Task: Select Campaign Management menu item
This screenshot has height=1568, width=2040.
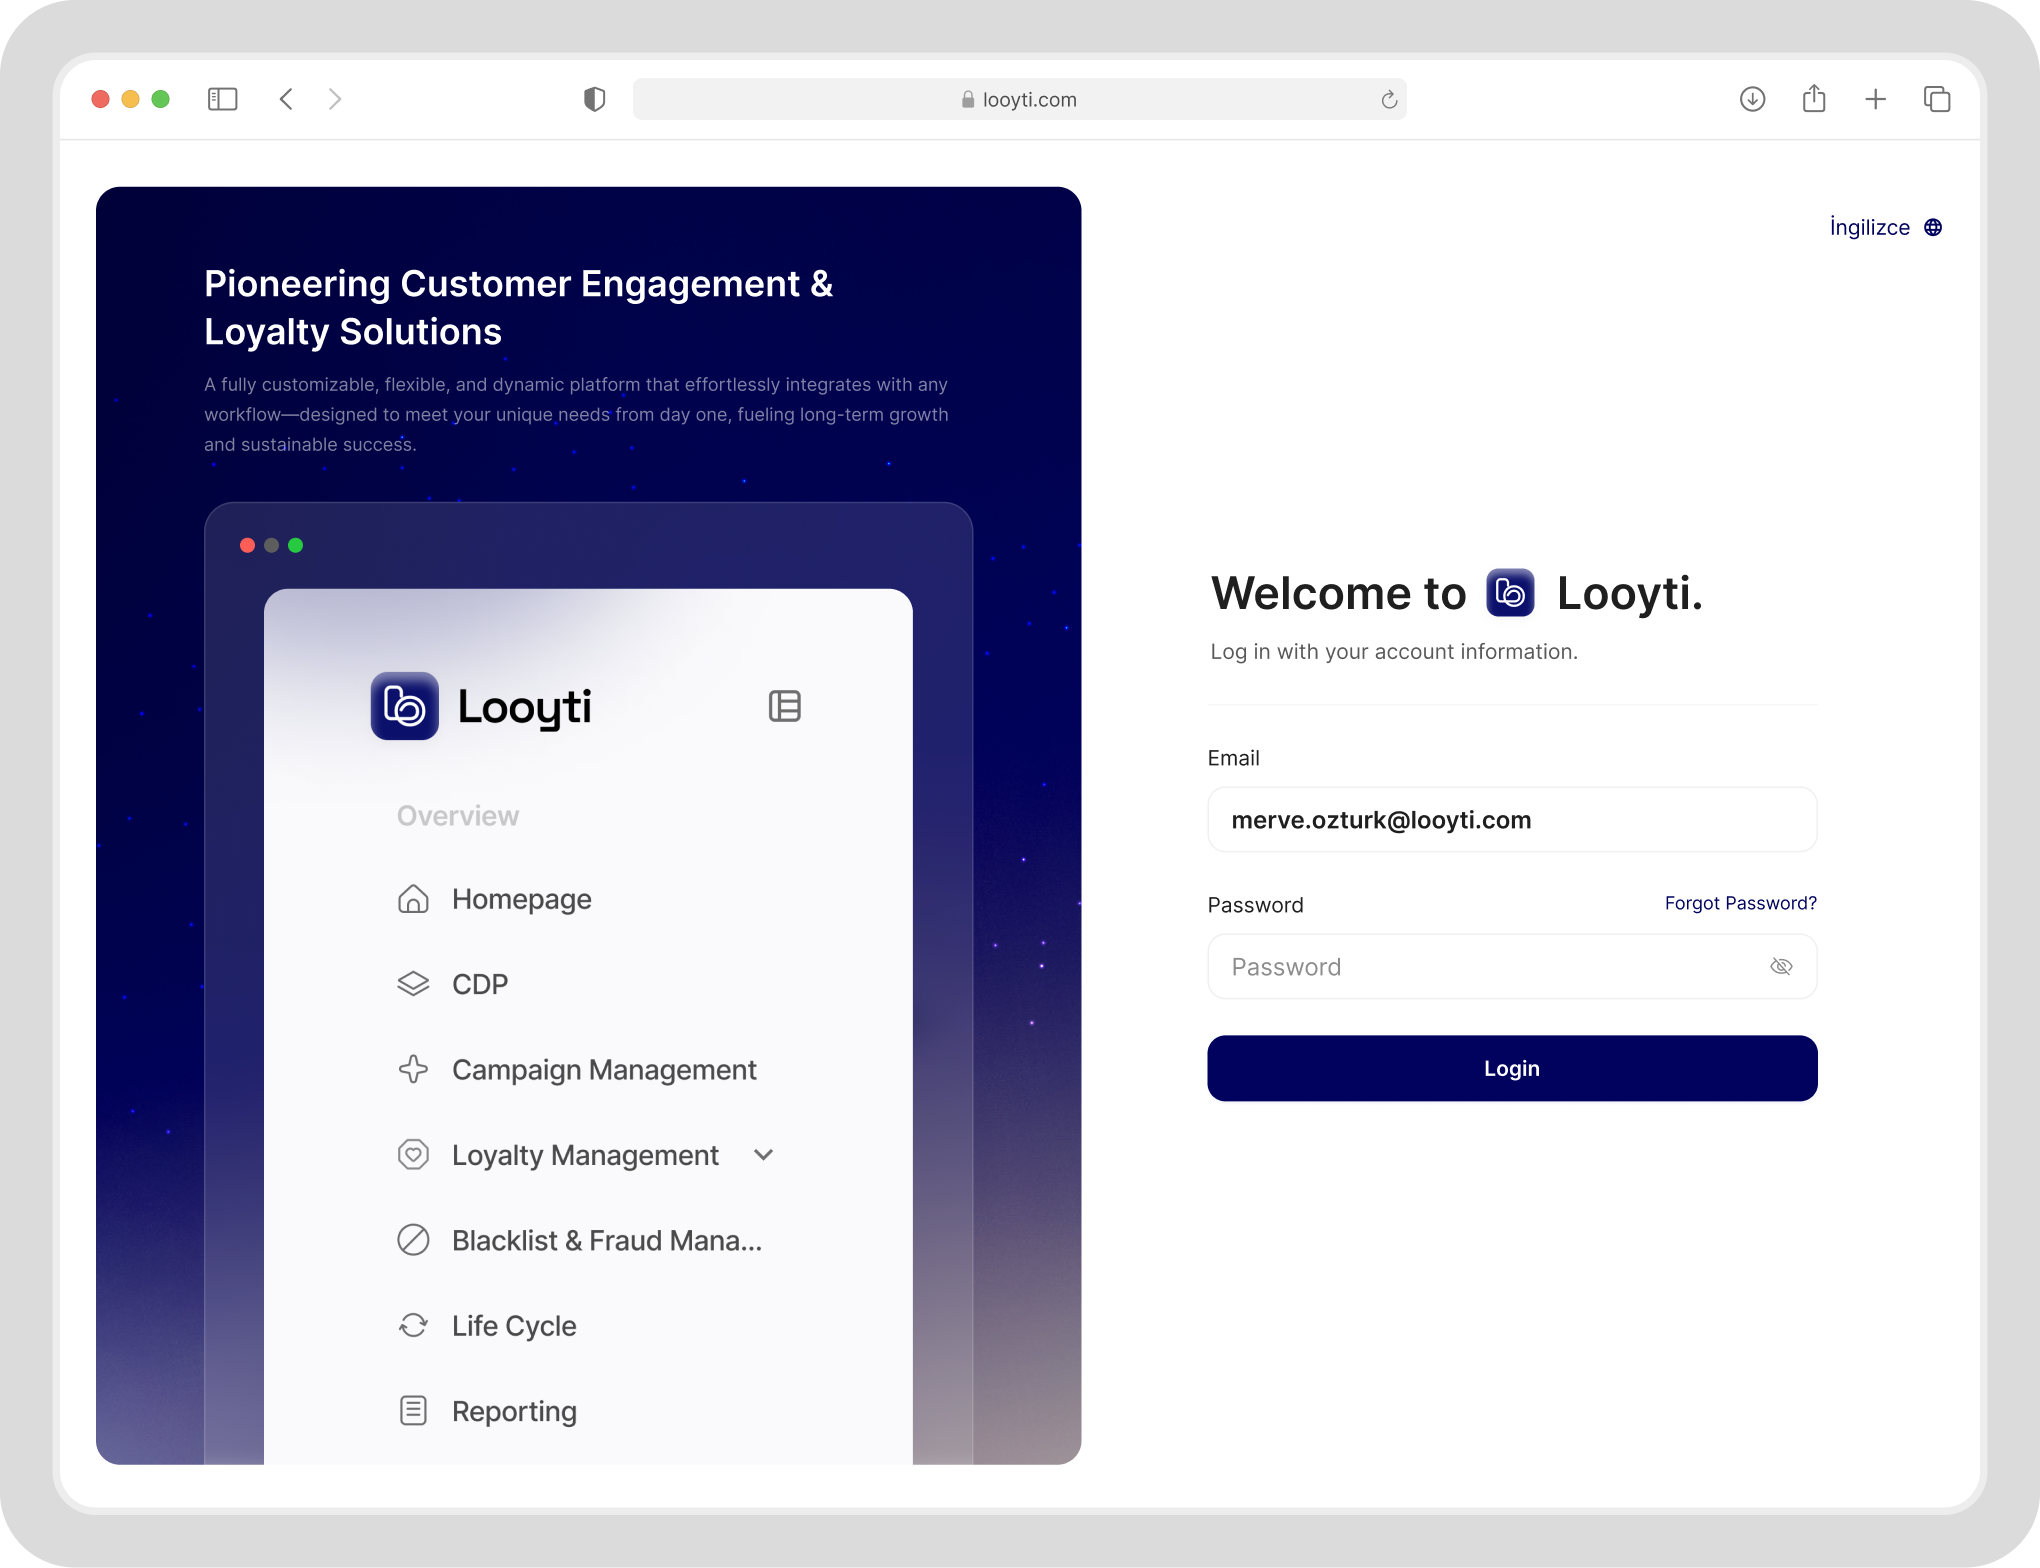Action: (603, 1070)
